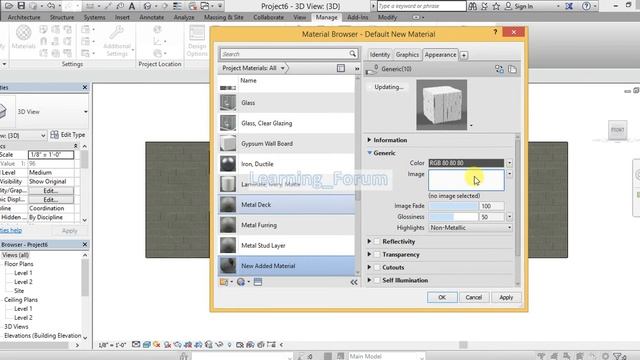Click the Save icon in quick access toolbar
The width and height of the screenshot is (640, 360).
point(21,6)
